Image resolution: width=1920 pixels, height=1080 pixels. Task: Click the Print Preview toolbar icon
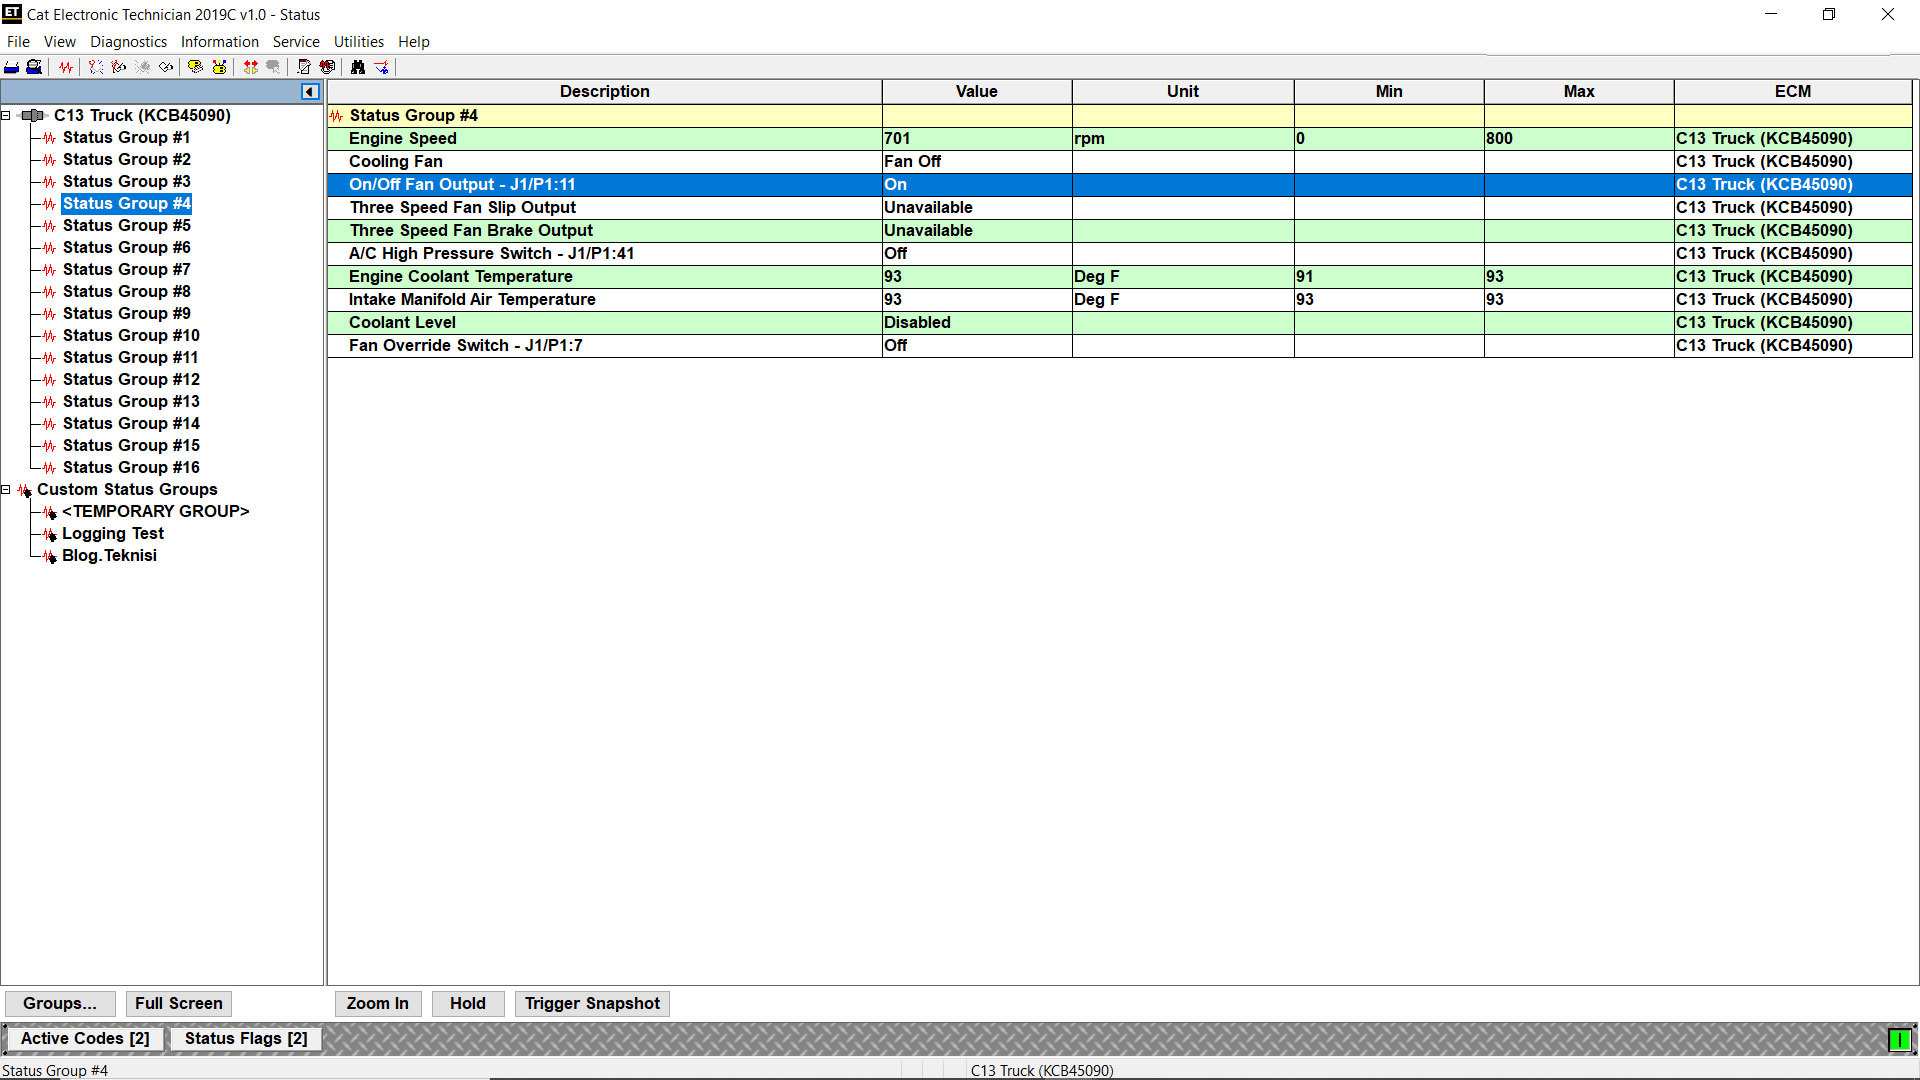pyautogui.click(x=34, y=67)
